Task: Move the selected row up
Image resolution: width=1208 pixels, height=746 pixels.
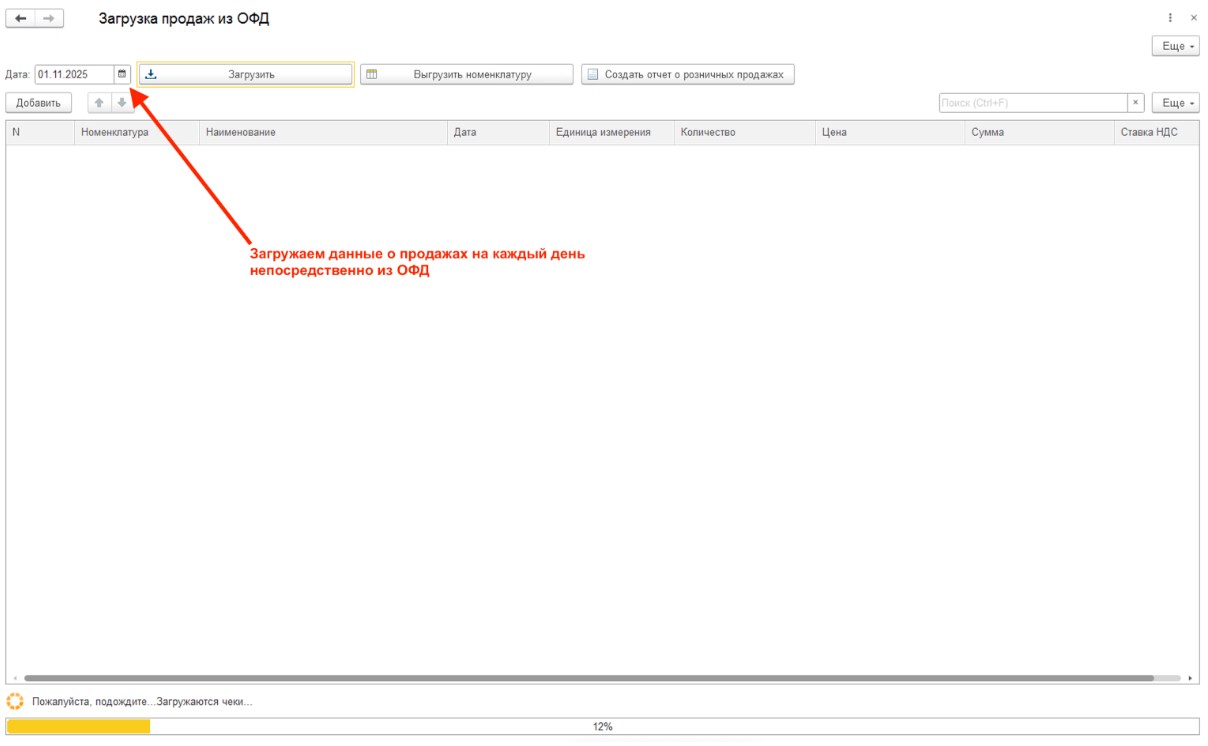Action: [99, 102]
